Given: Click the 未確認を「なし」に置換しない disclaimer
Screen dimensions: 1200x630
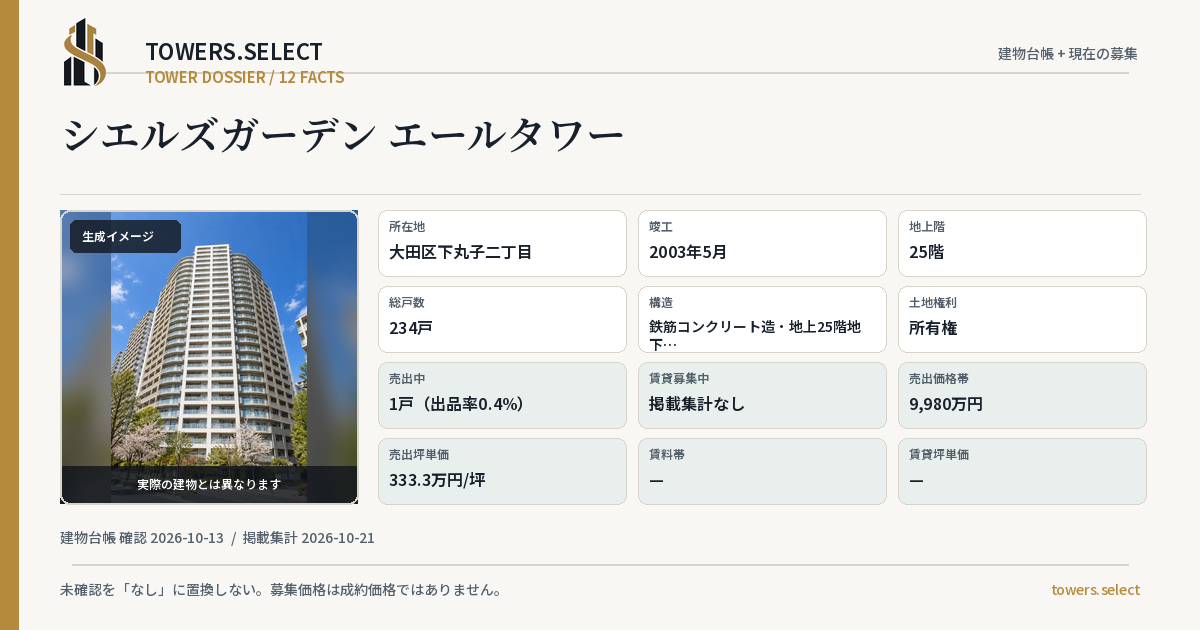Looking at the screenshot, I should pos(281,590).
